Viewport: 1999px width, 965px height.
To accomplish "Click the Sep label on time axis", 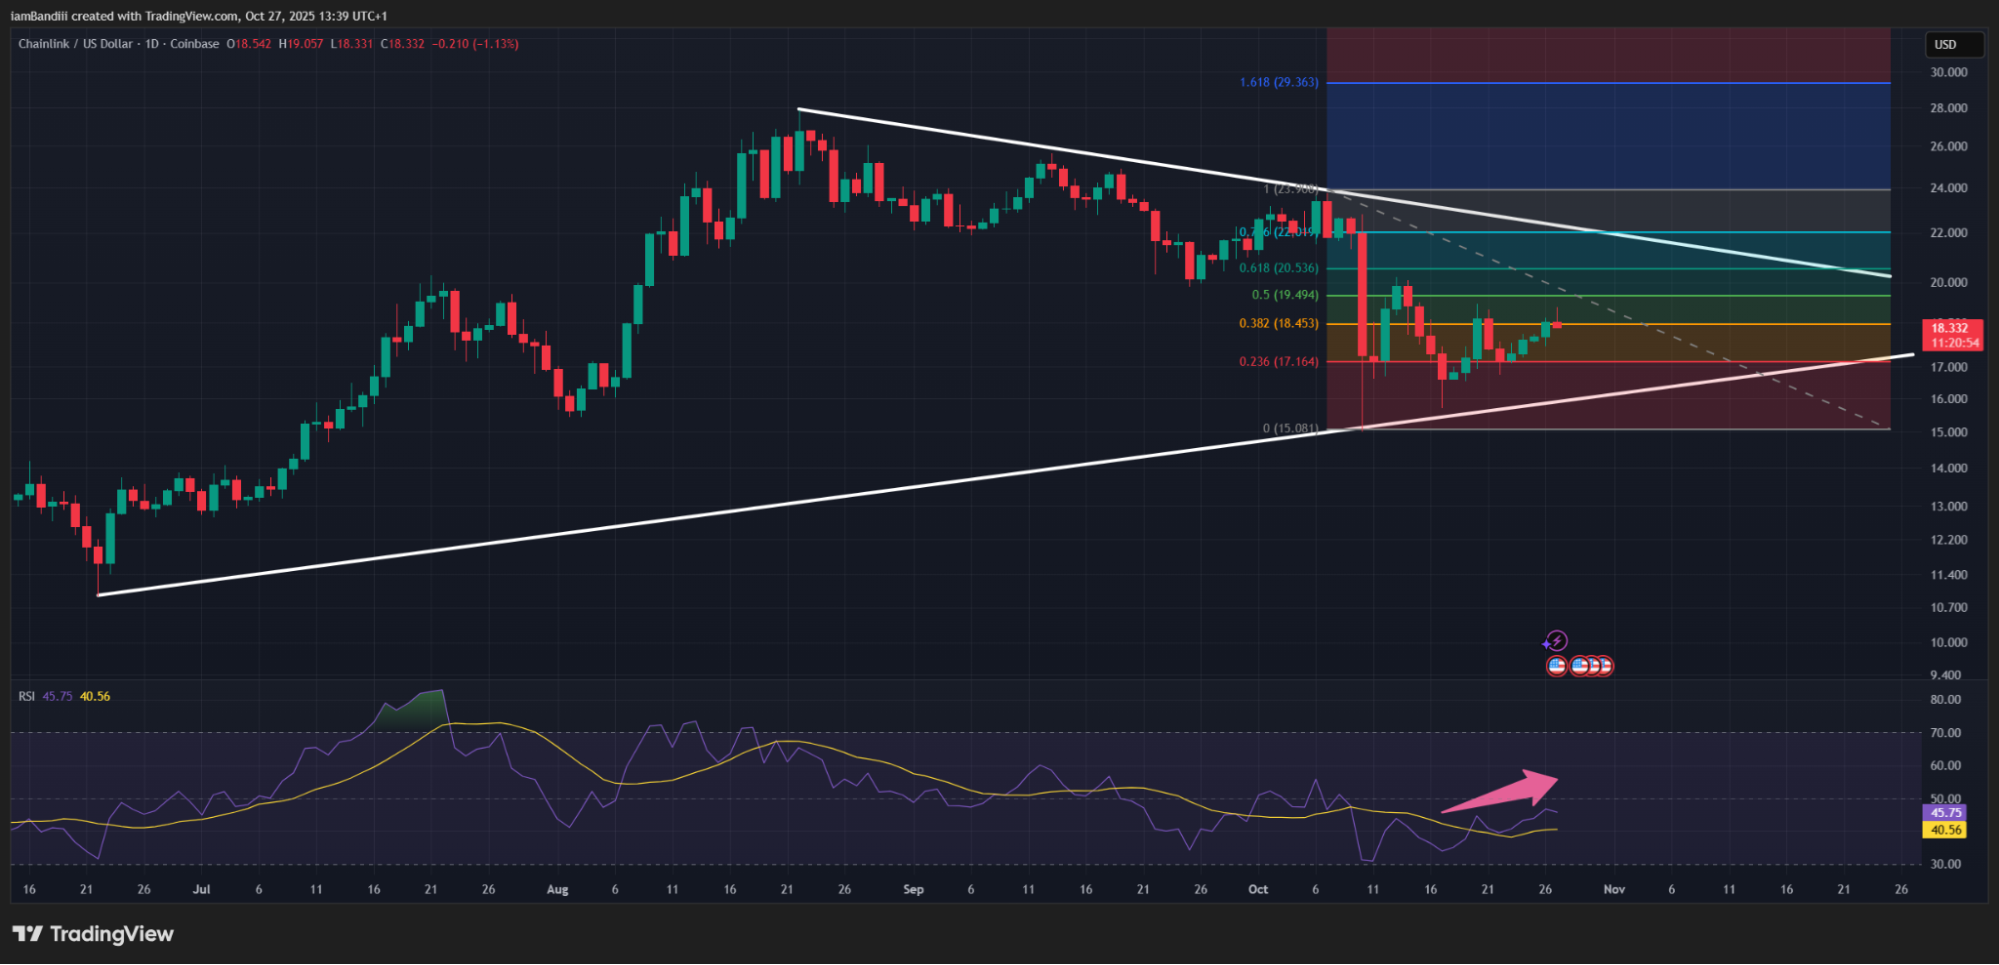I will tap(913, 889).
